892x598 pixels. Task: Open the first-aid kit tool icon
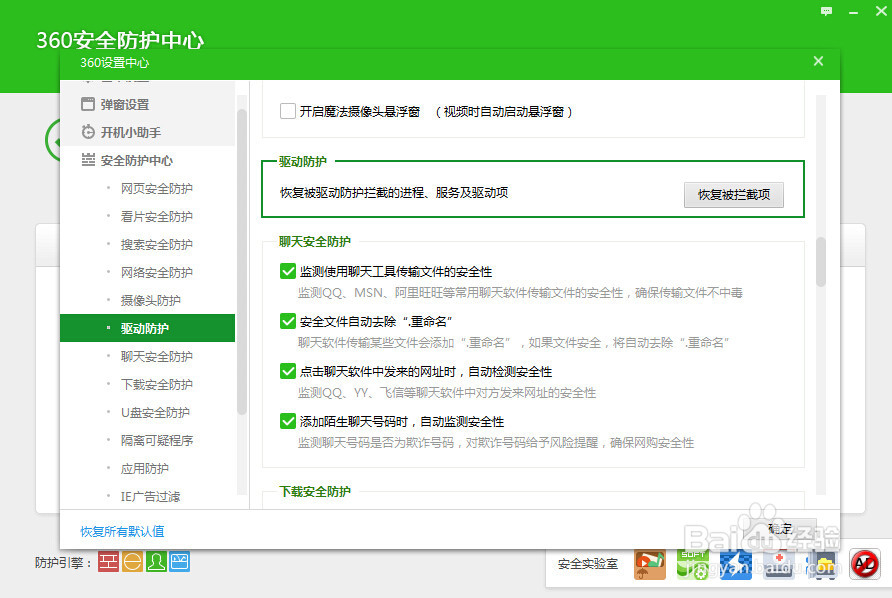[779, 564]
